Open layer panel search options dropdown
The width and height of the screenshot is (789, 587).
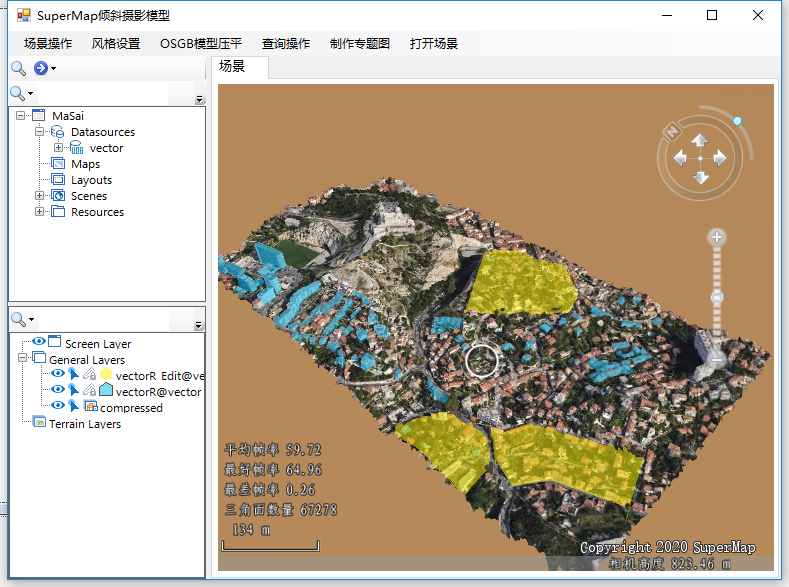(31, 319)
